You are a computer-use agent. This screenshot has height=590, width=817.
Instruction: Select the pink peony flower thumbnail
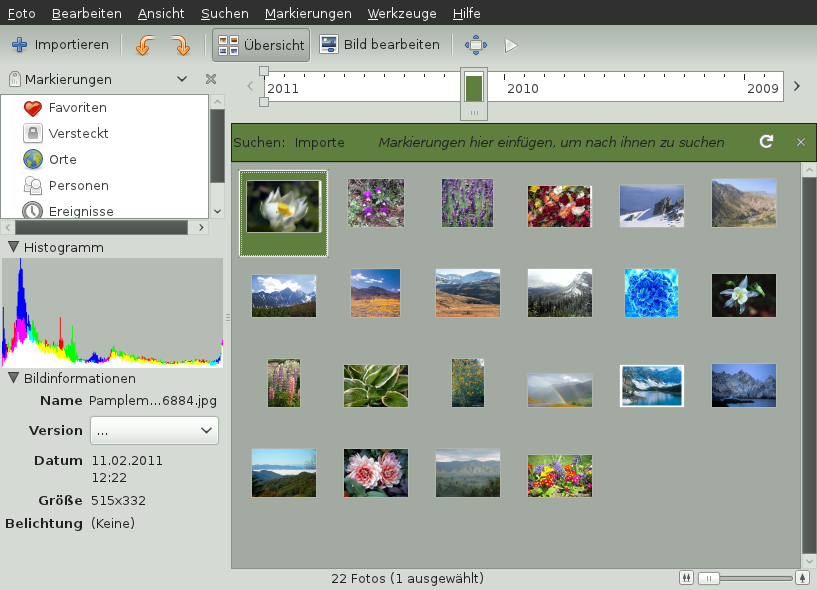tap(375, 473)
